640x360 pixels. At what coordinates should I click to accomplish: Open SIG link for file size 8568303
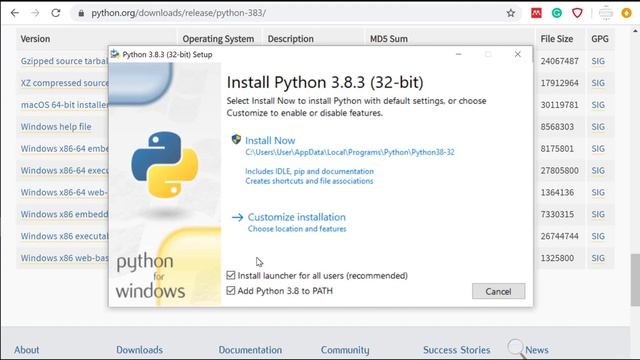(598, 127)
